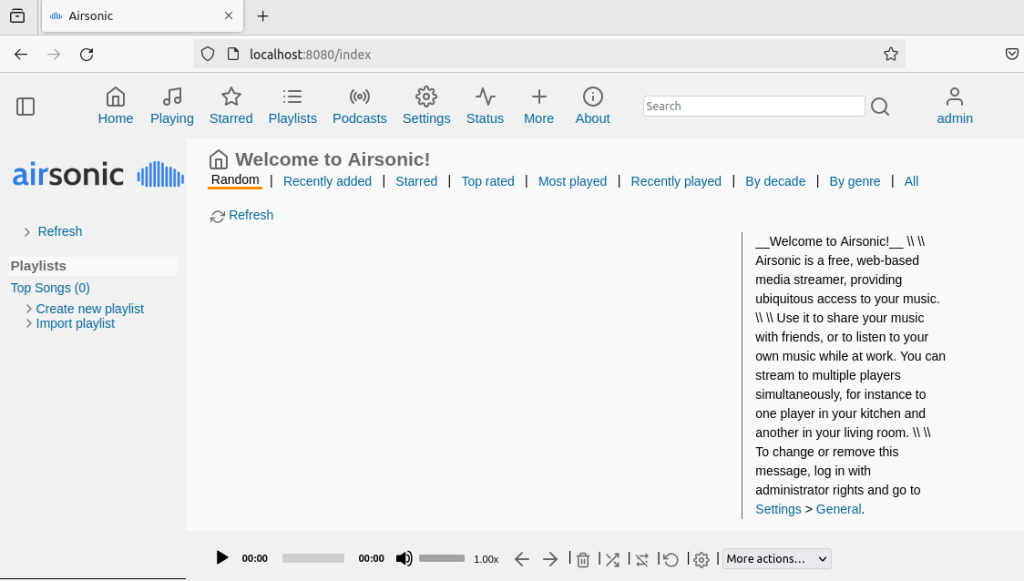Click the house icon beside Welcome heading

218,159
